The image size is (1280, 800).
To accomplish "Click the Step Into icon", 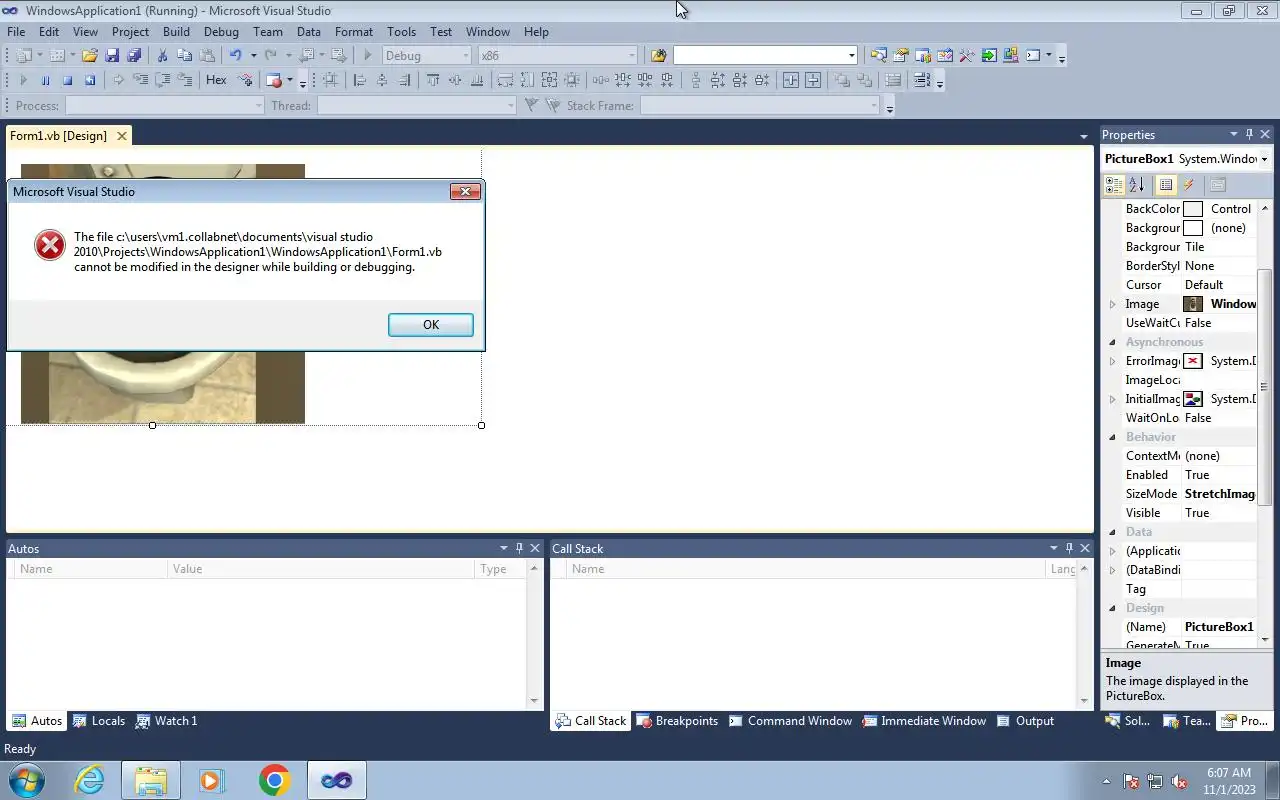I will point(140,80).
